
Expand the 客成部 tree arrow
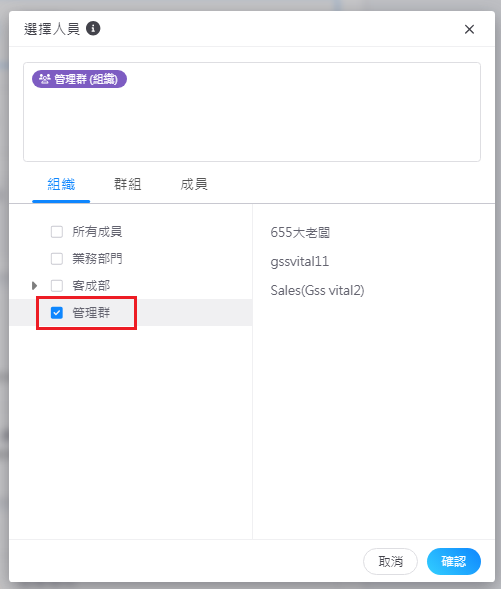click(x=35, y=286)
